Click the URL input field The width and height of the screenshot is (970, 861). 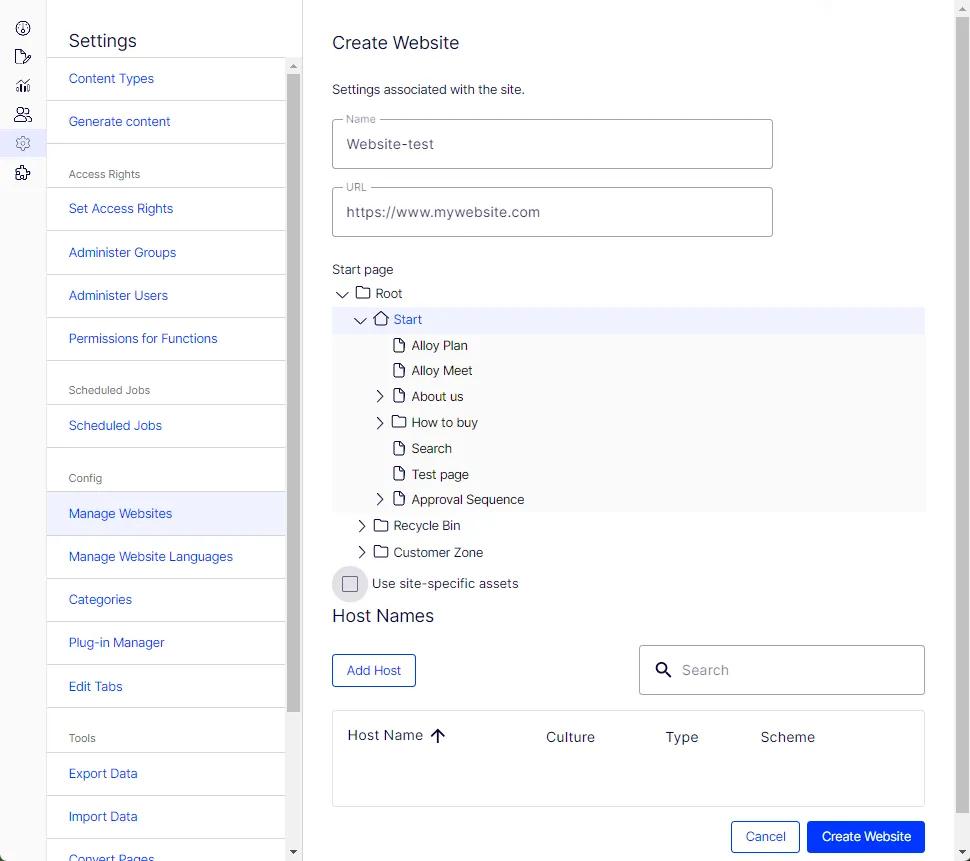(552, 212)
